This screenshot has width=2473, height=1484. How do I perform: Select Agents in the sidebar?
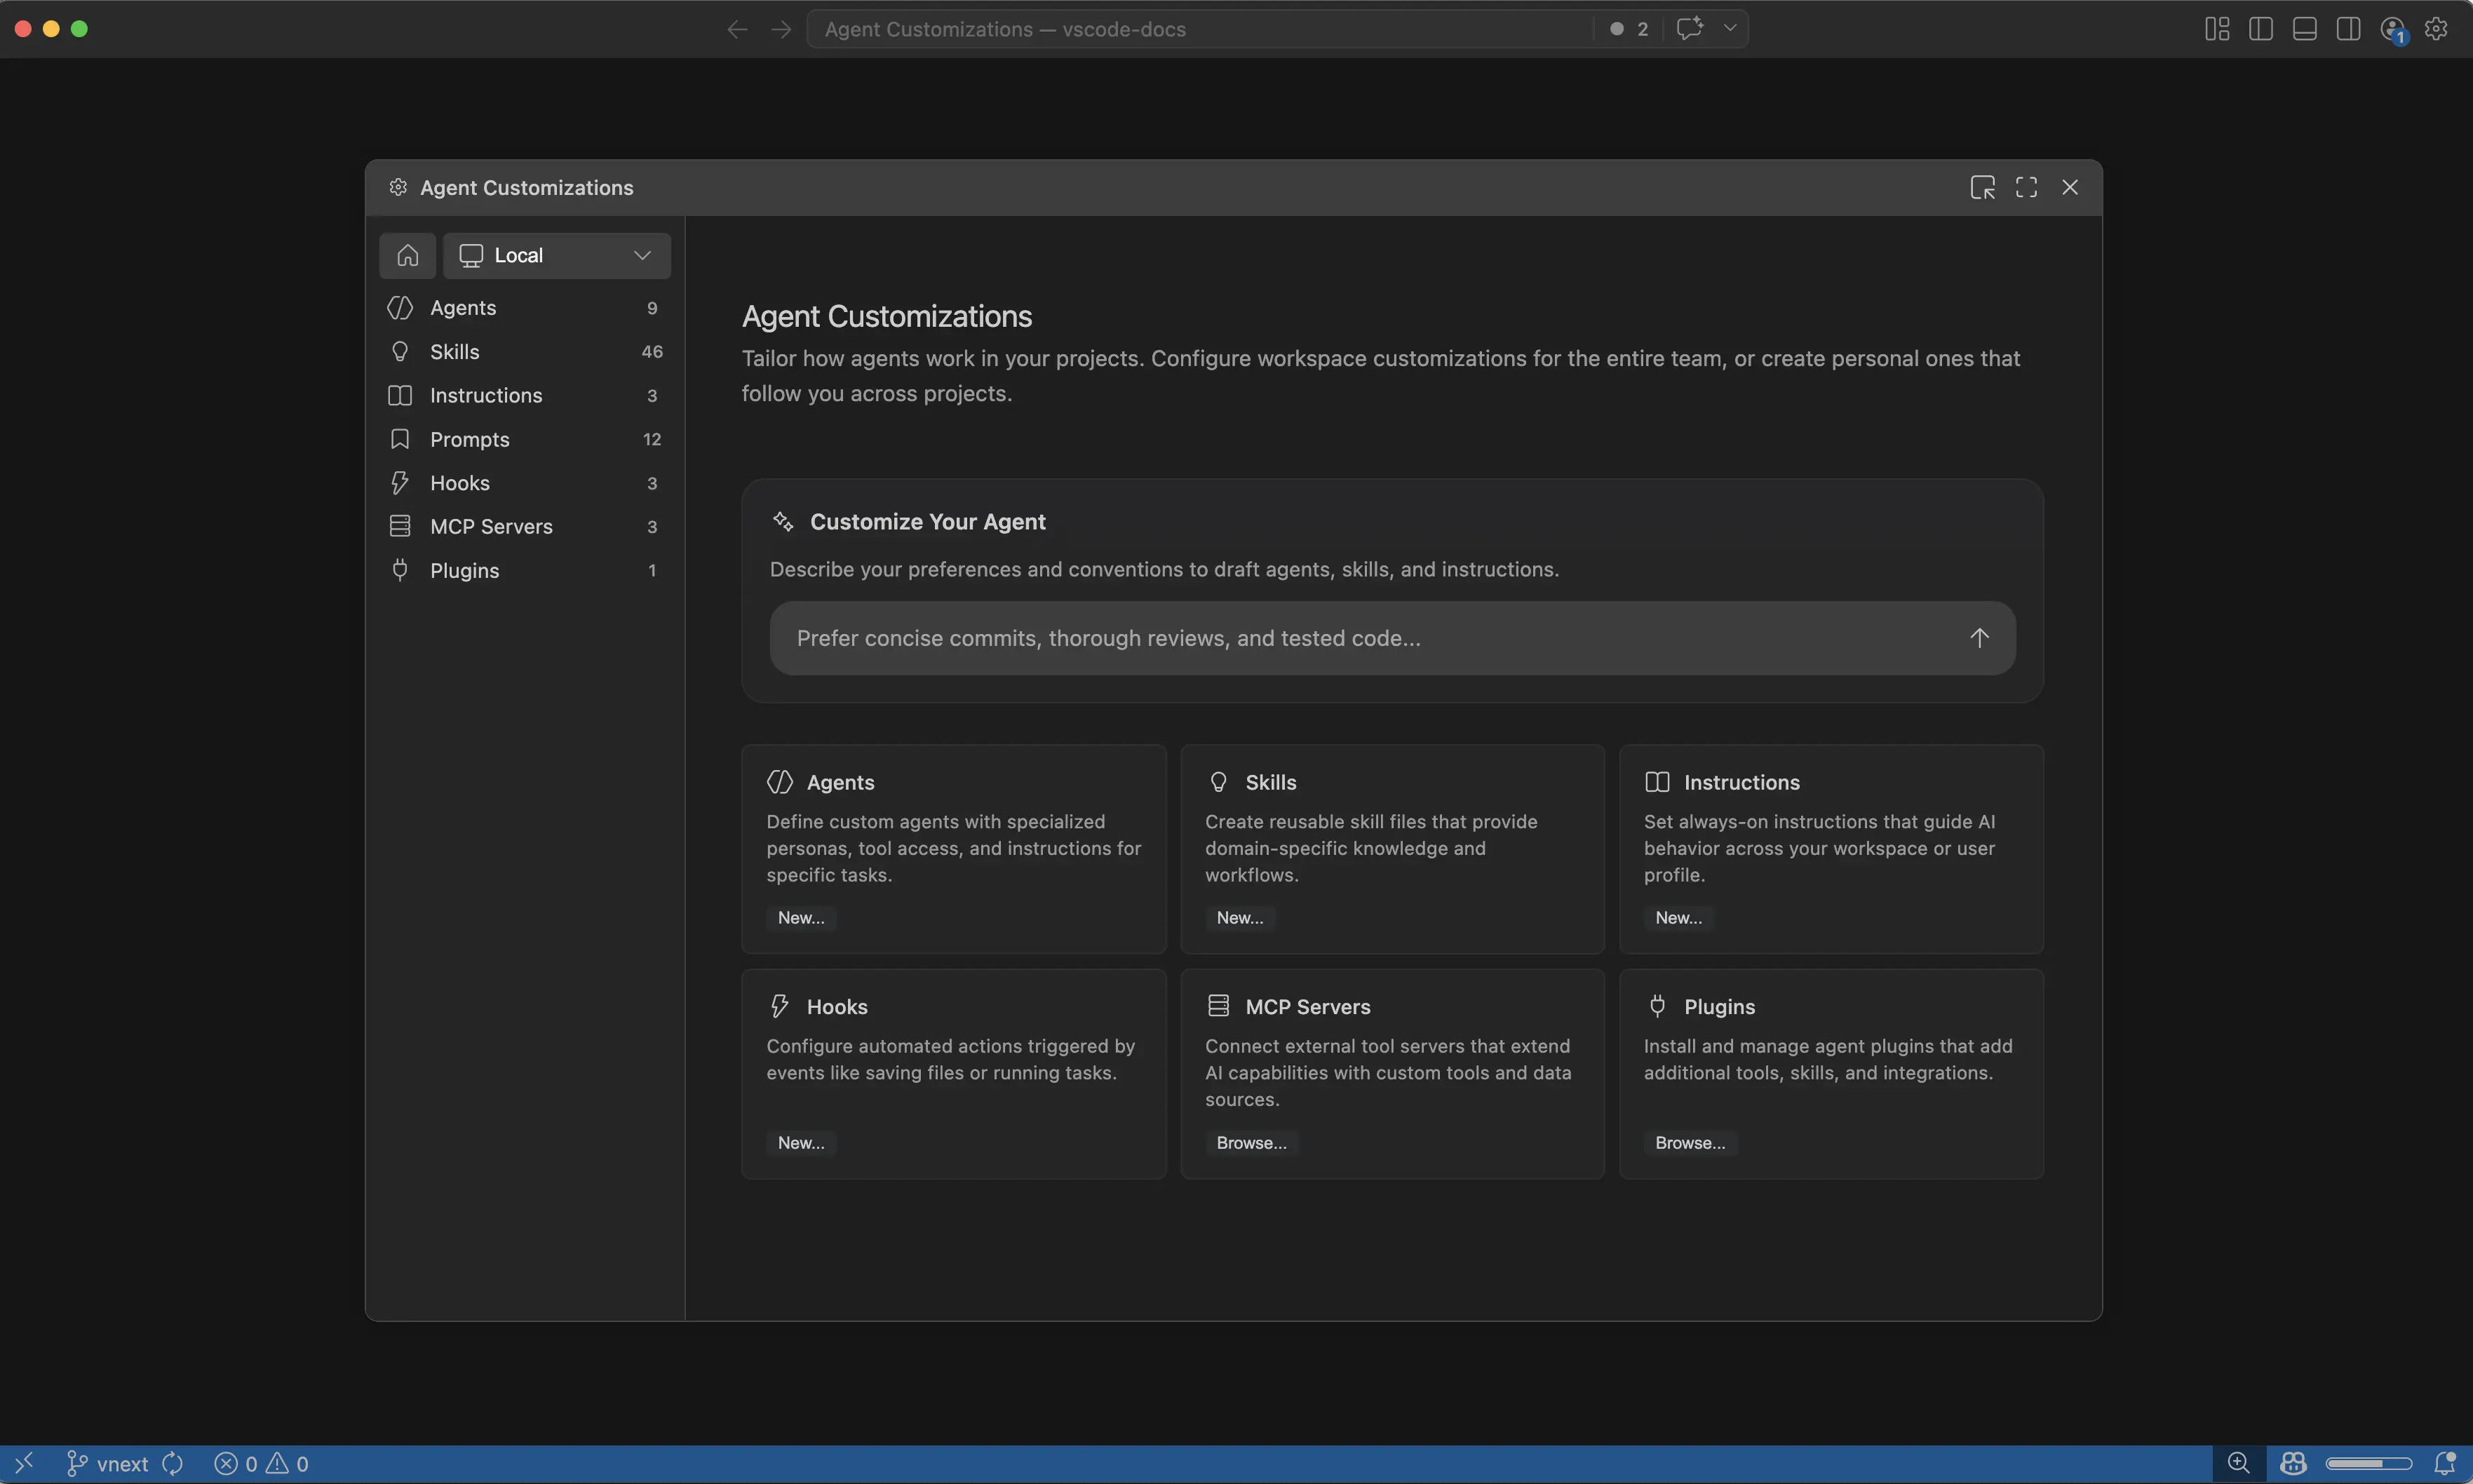point(463,308)
